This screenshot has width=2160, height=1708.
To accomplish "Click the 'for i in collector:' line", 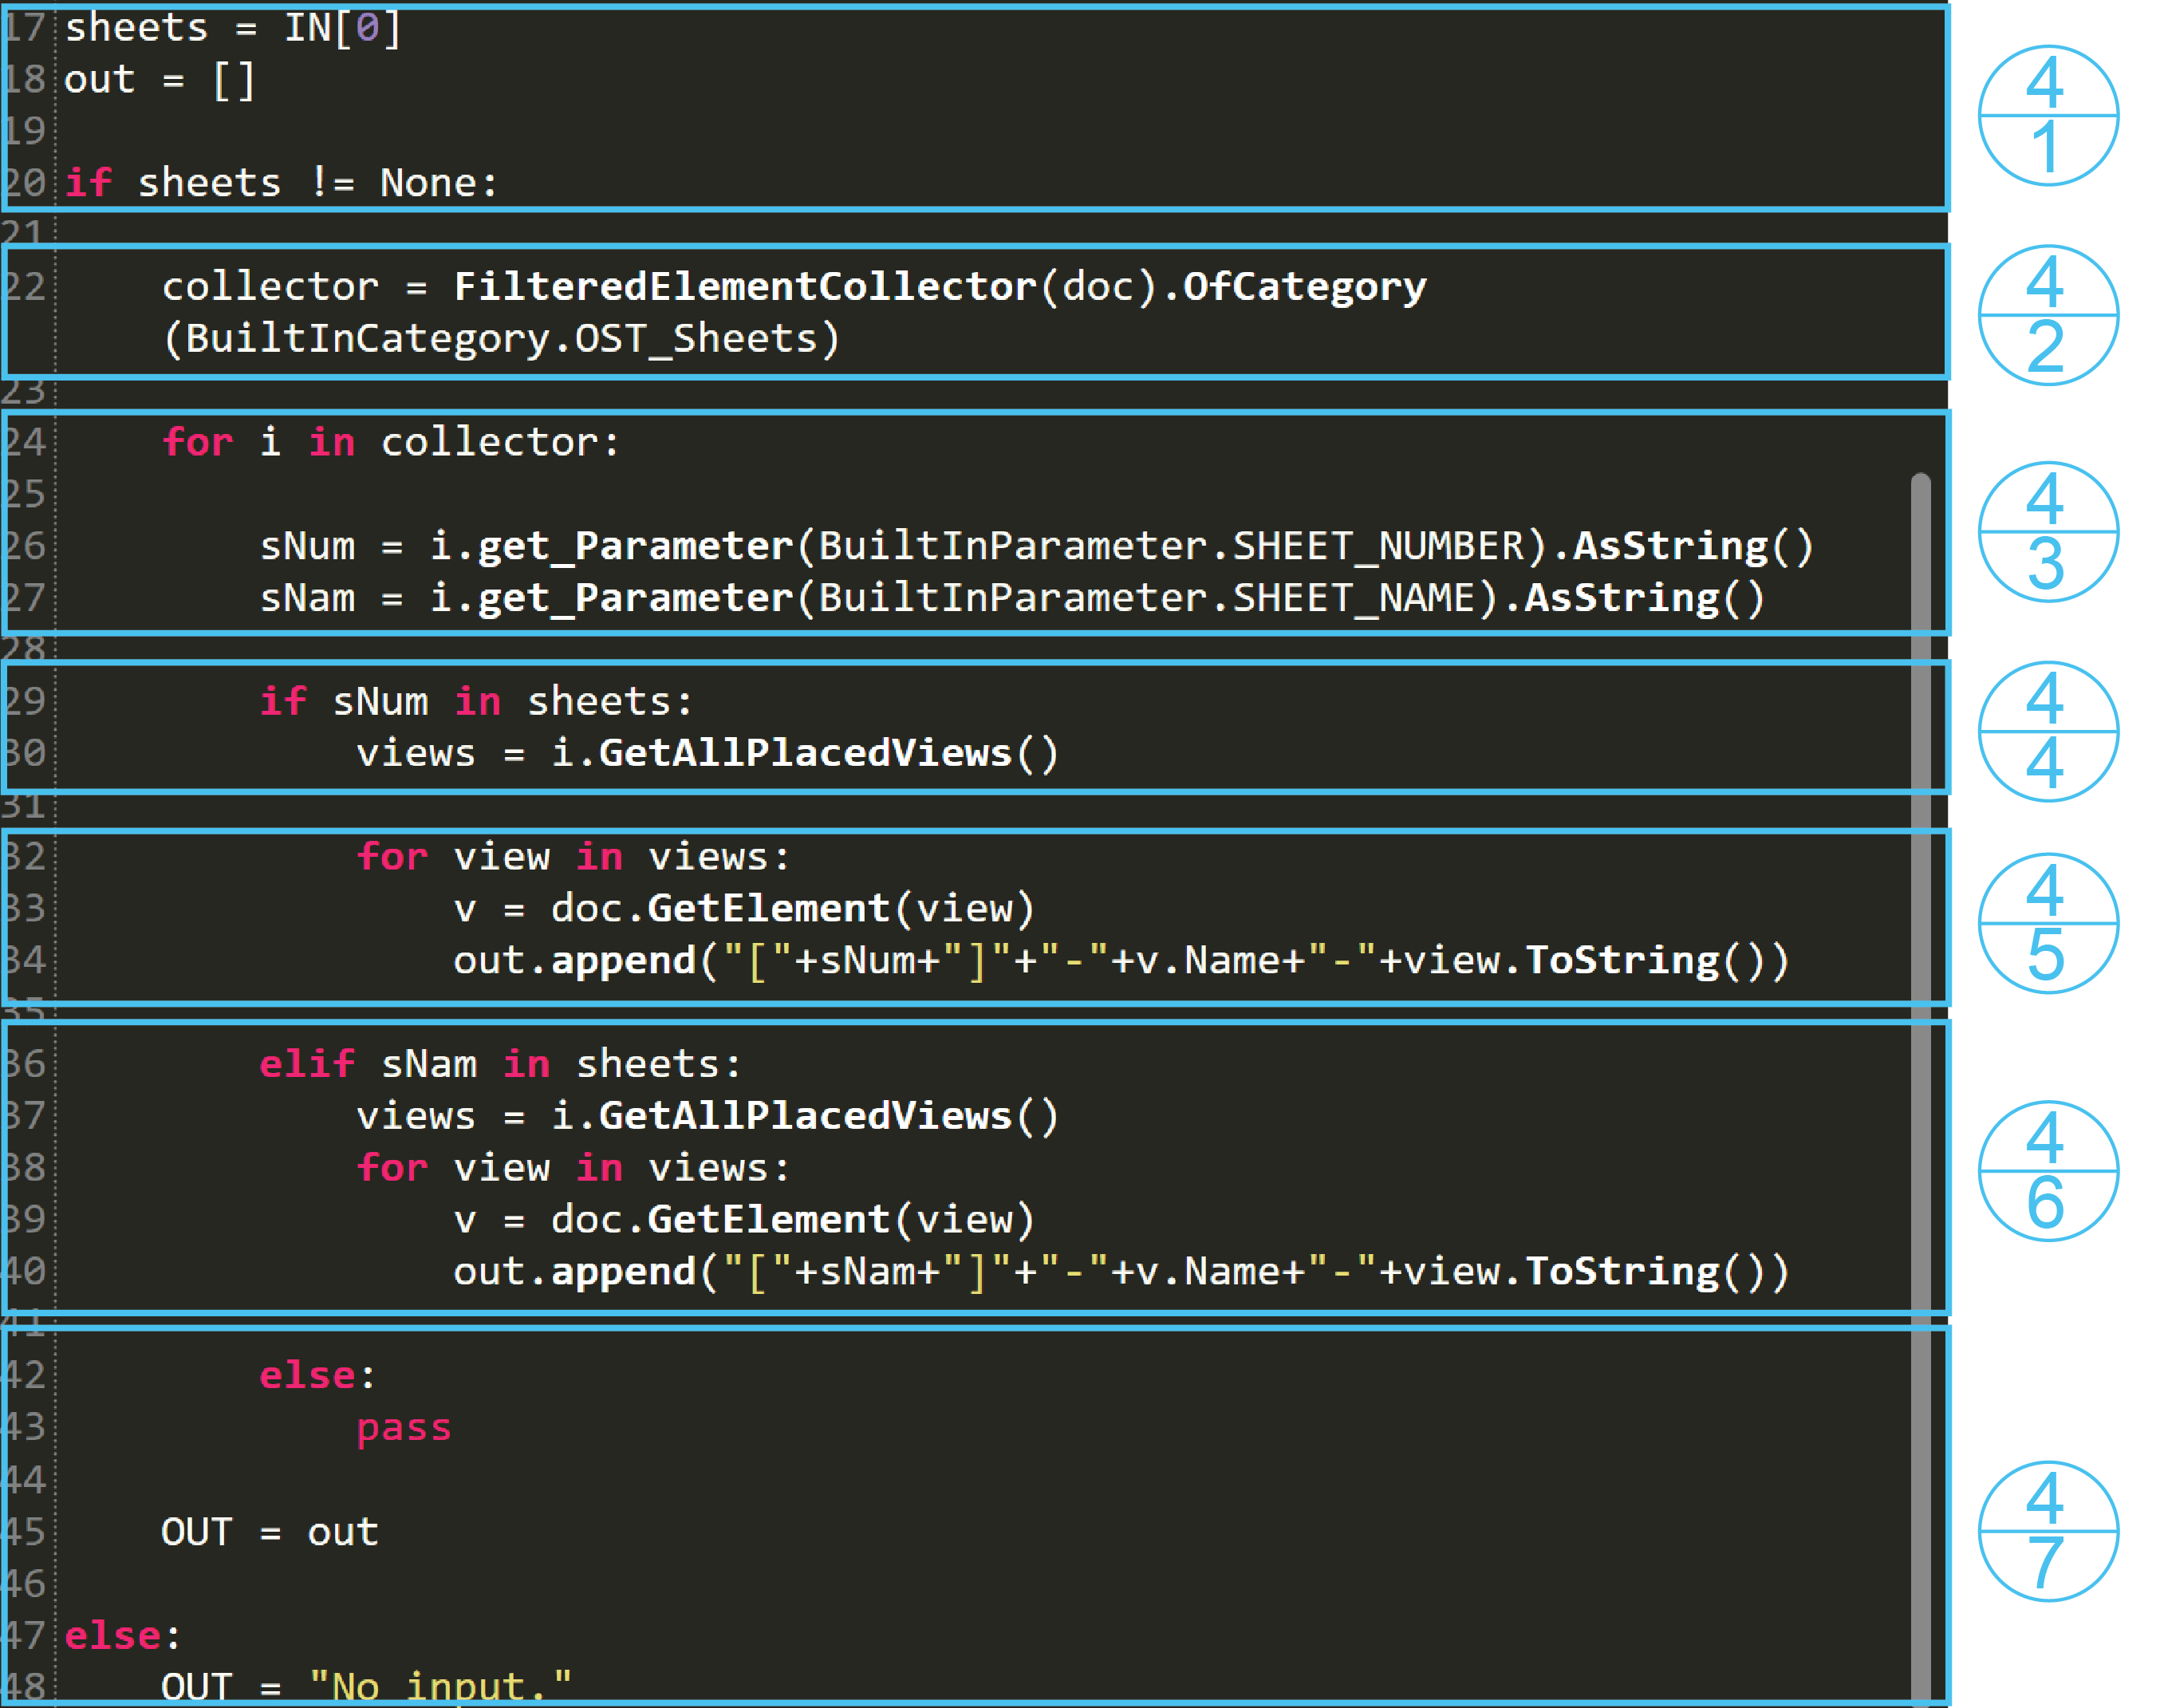I will point(390,442).
